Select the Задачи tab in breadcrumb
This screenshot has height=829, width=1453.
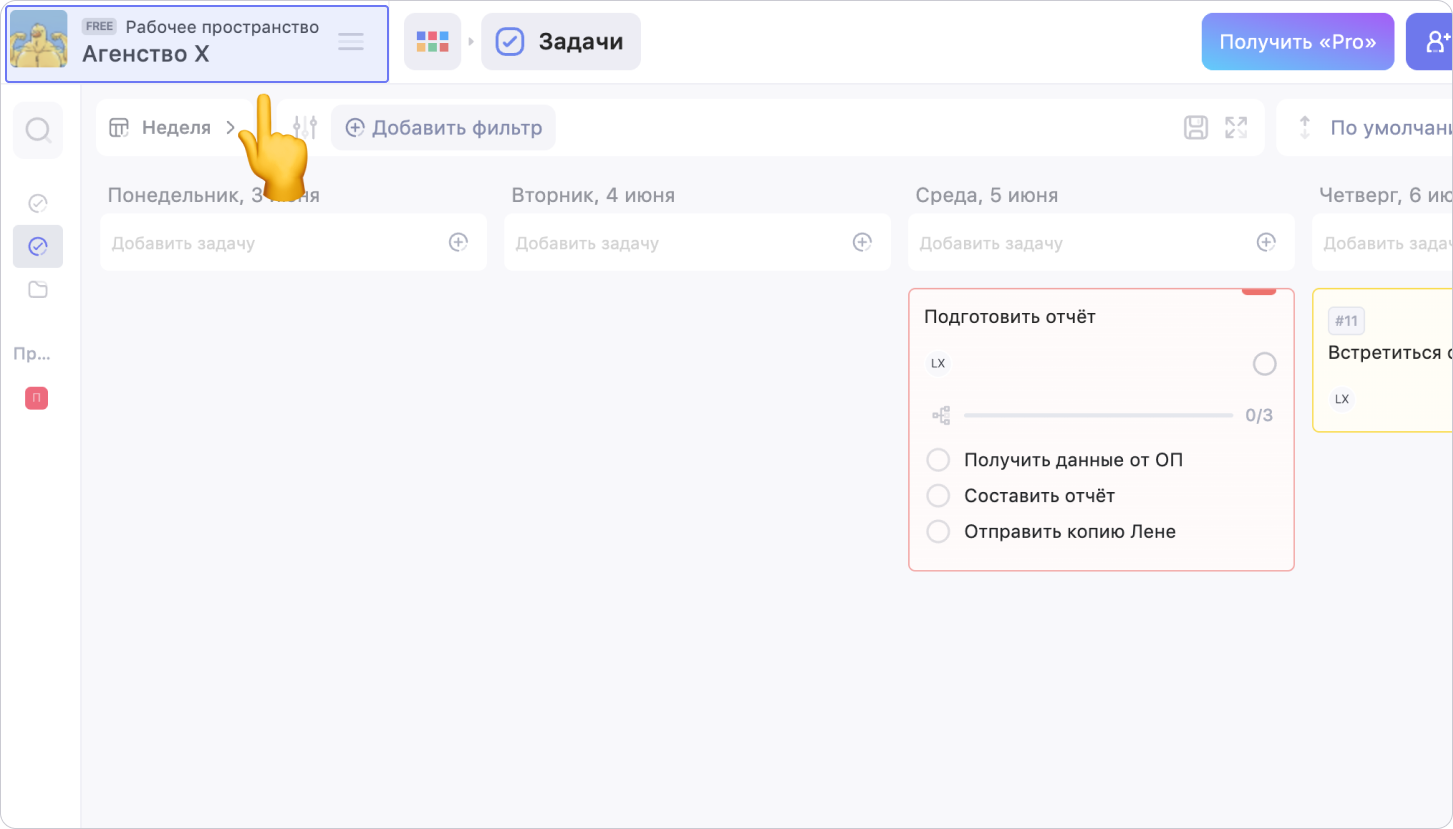(561, 42)
